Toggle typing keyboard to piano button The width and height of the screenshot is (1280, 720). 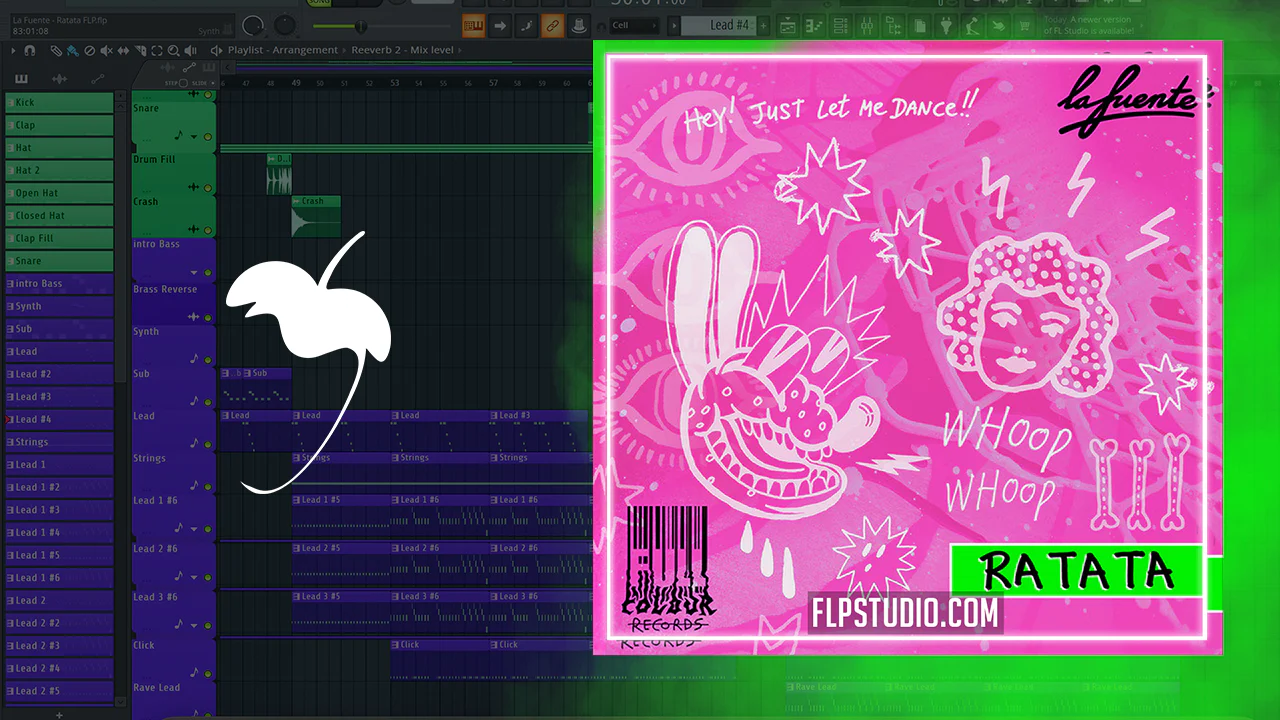(473, 25)
